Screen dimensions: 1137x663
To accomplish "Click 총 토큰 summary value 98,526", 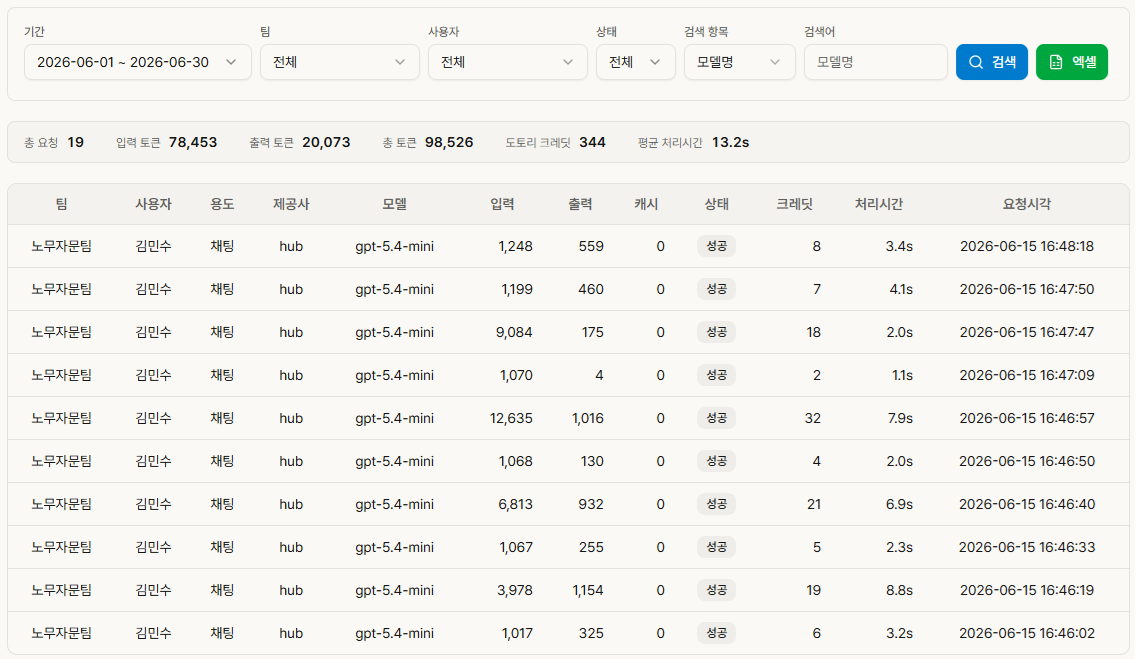I will pos(449,142).
